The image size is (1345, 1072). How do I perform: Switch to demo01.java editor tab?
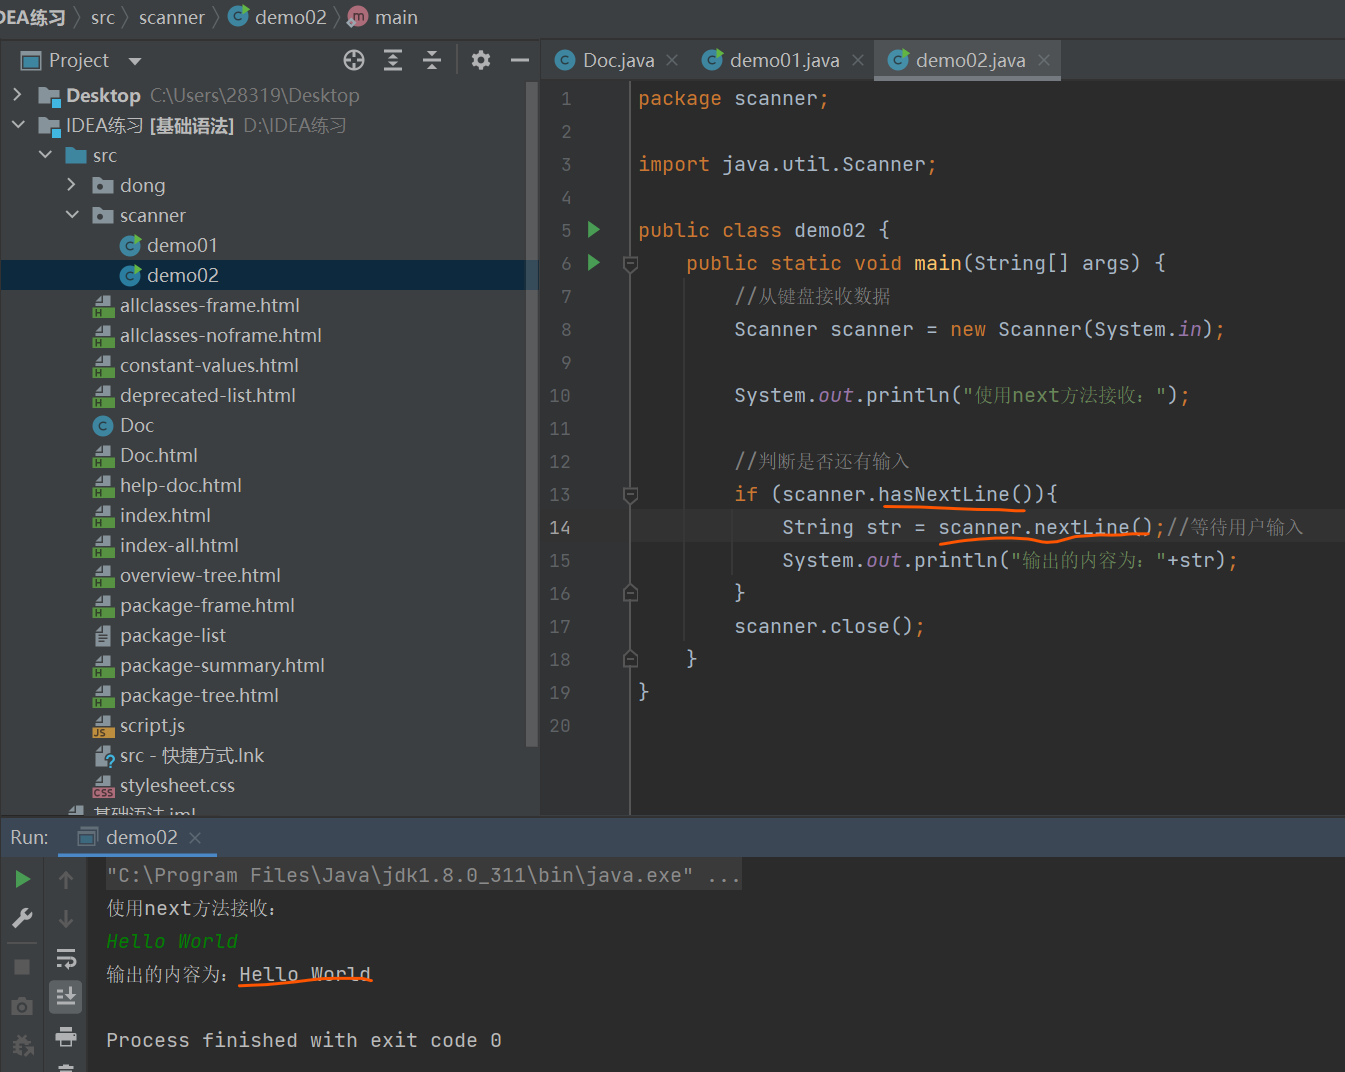click(x=783, y=61)
